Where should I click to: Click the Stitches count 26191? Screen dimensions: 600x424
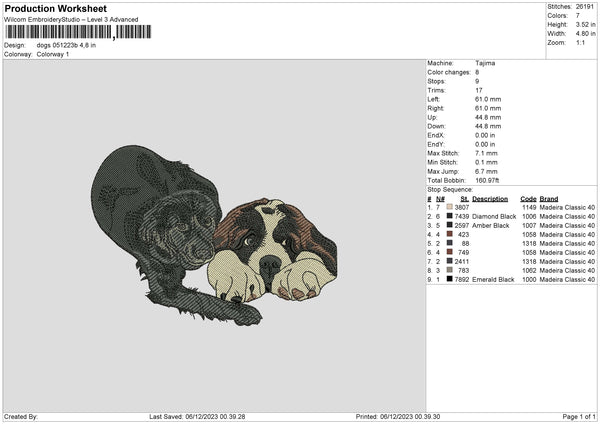tap(583, 7)
